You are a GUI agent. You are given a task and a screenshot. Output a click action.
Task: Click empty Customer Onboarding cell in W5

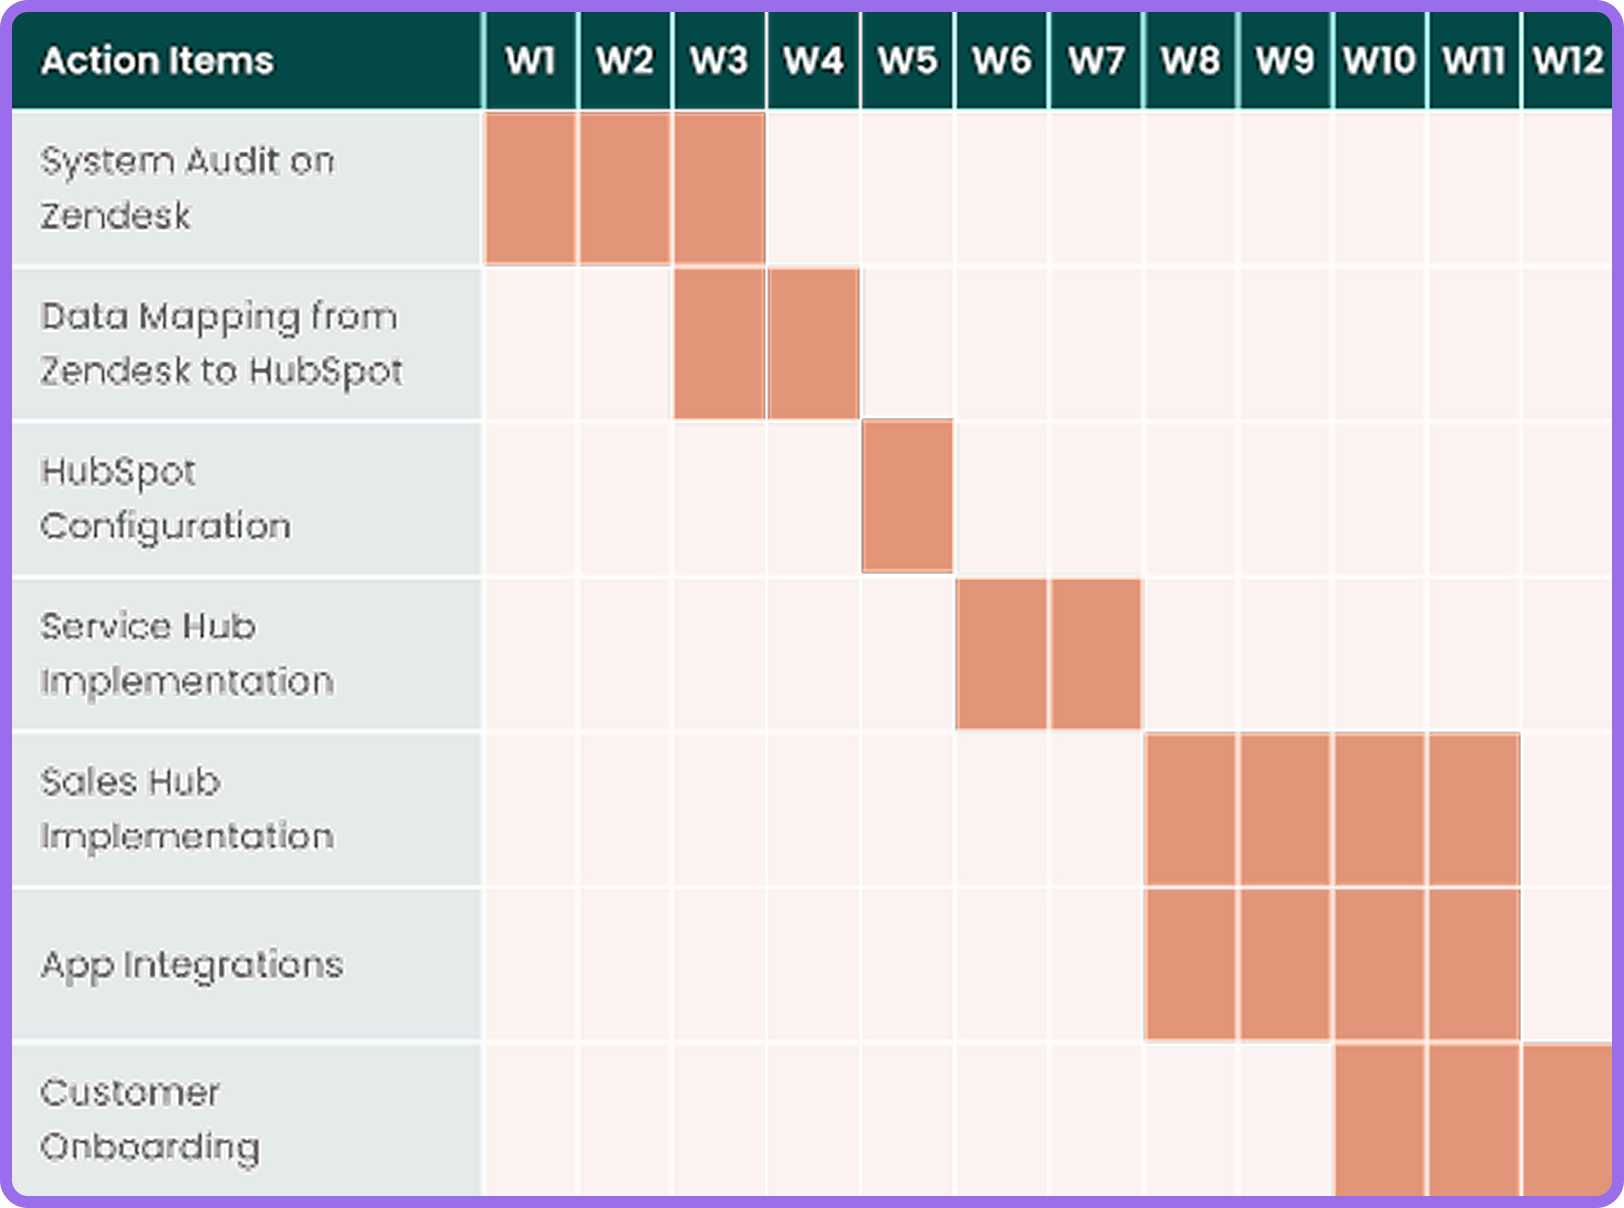click(x=907, y=1119)
